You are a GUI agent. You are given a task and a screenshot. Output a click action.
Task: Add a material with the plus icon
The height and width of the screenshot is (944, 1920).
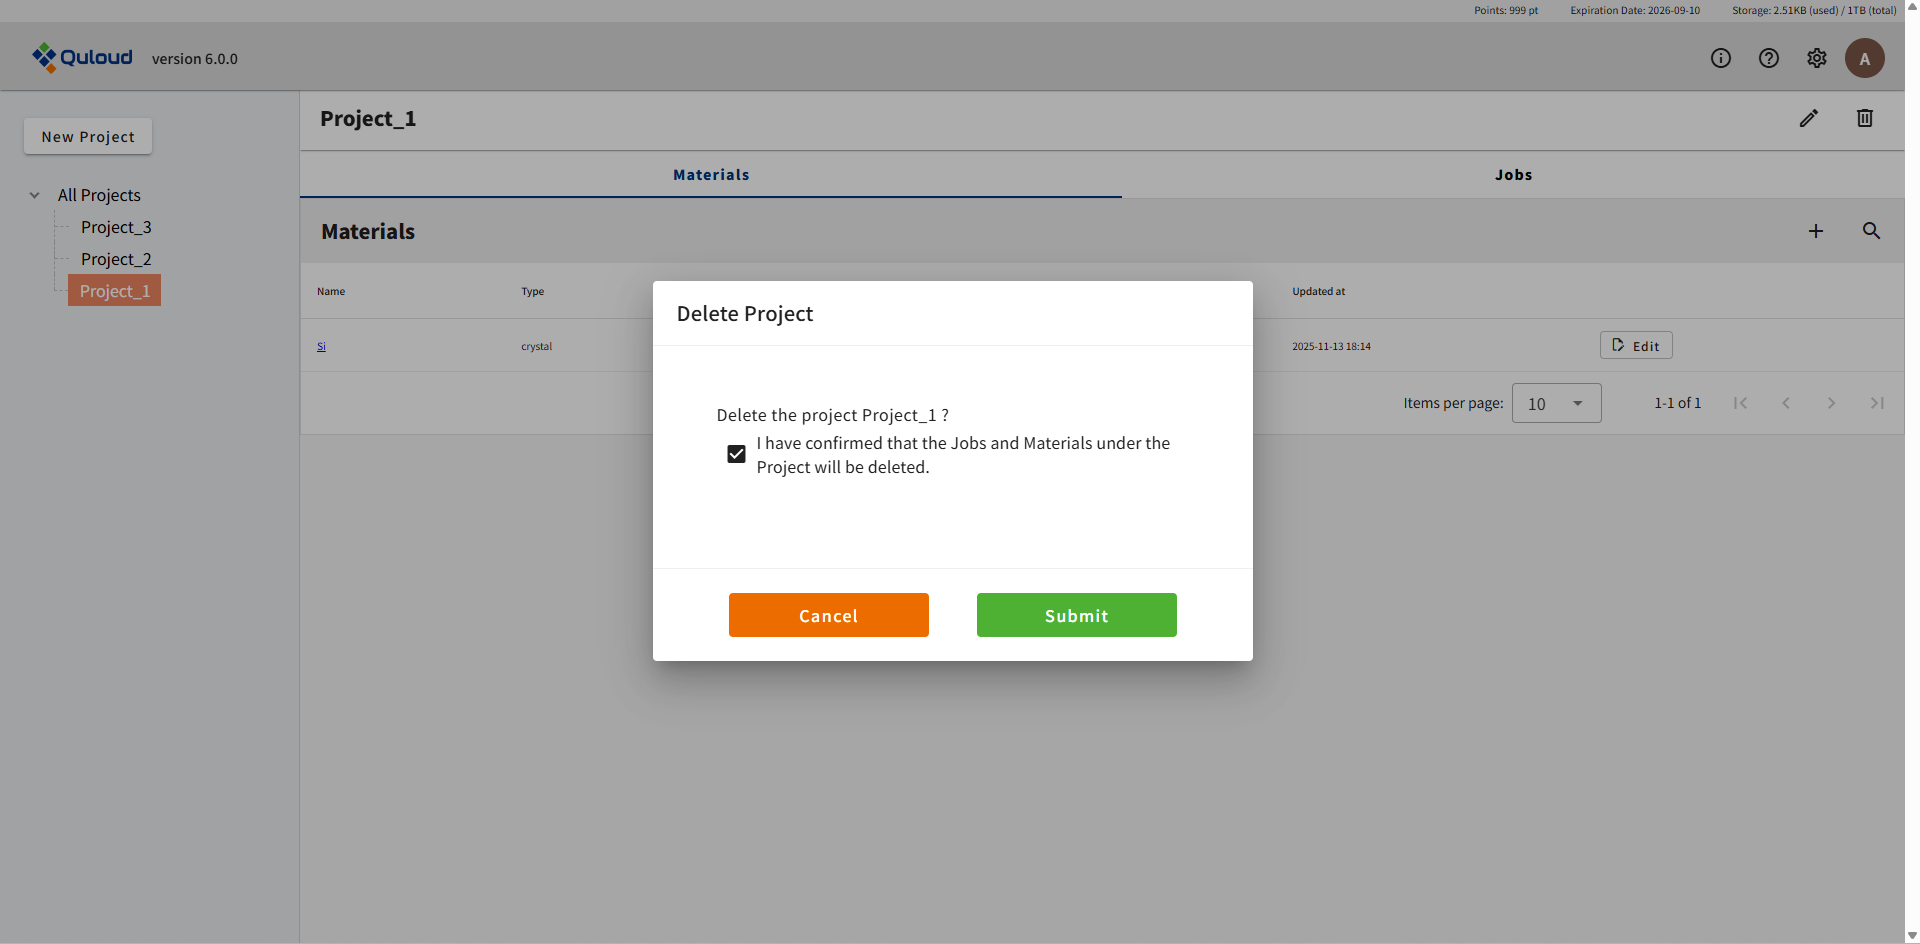pos(1815,231)
